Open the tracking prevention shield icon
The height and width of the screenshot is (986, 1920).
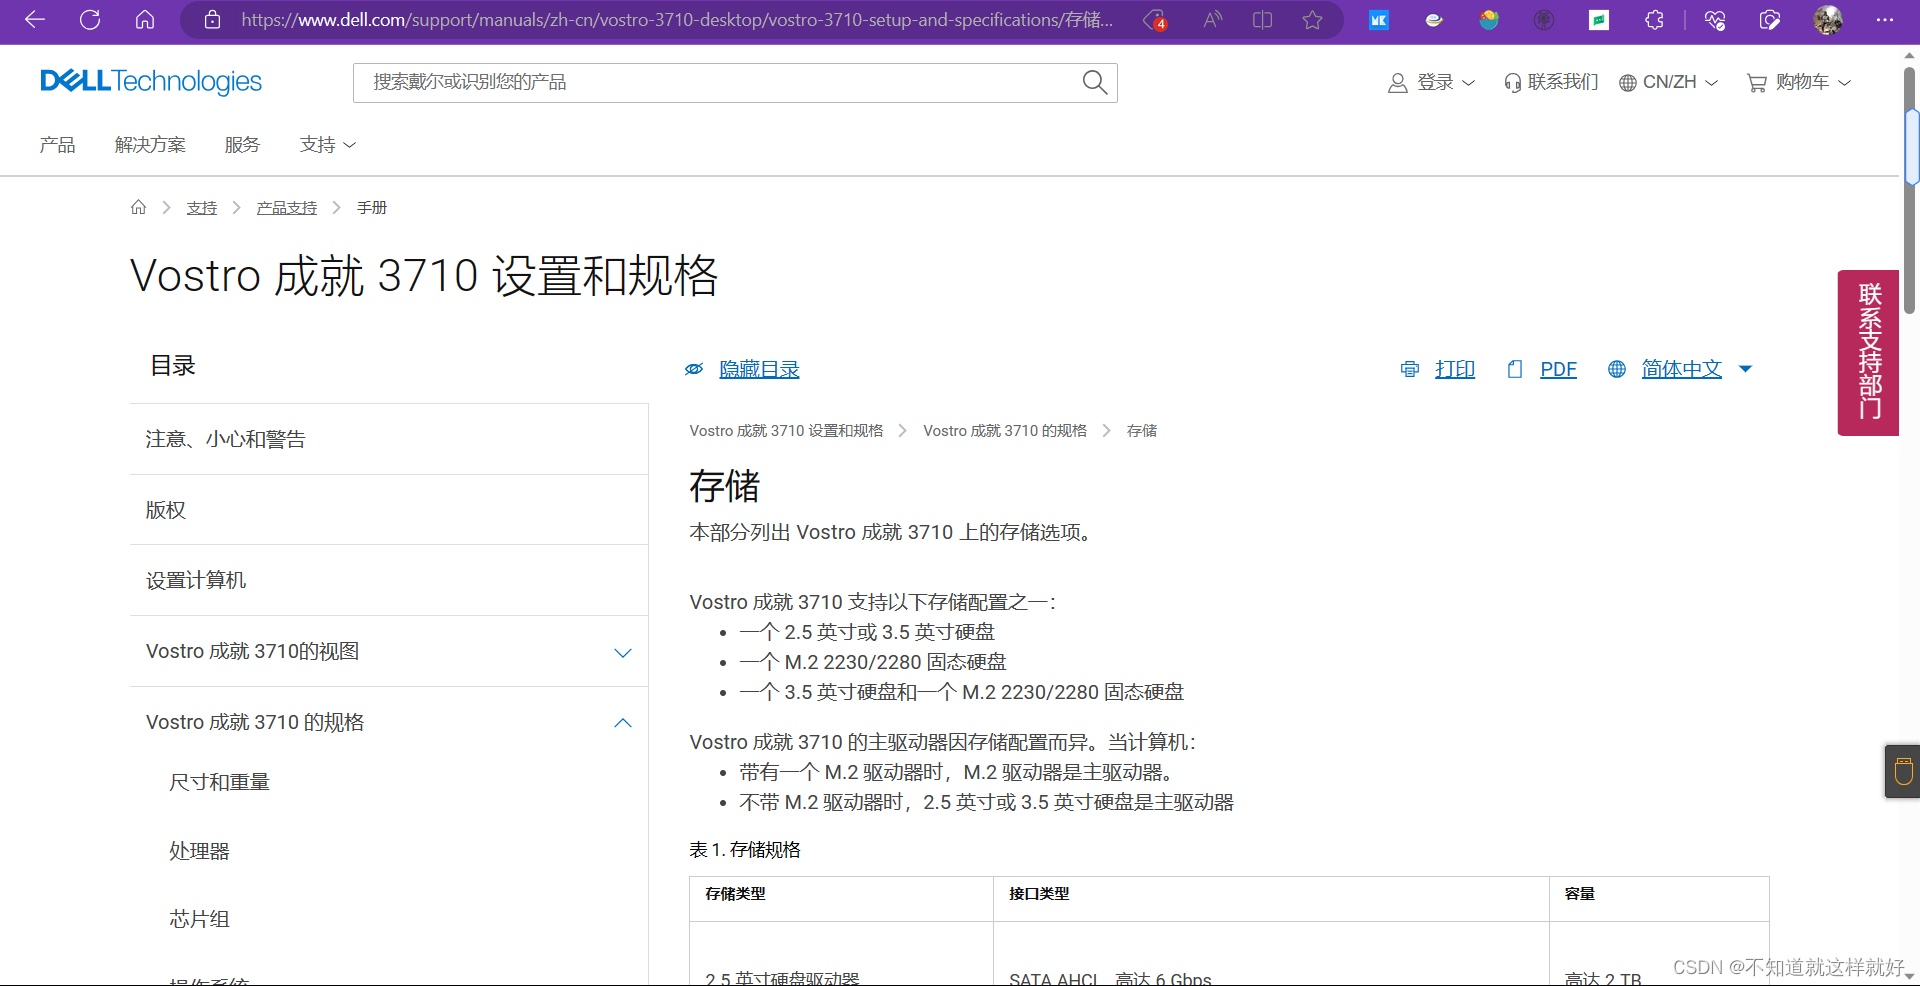pos(1155,20)
